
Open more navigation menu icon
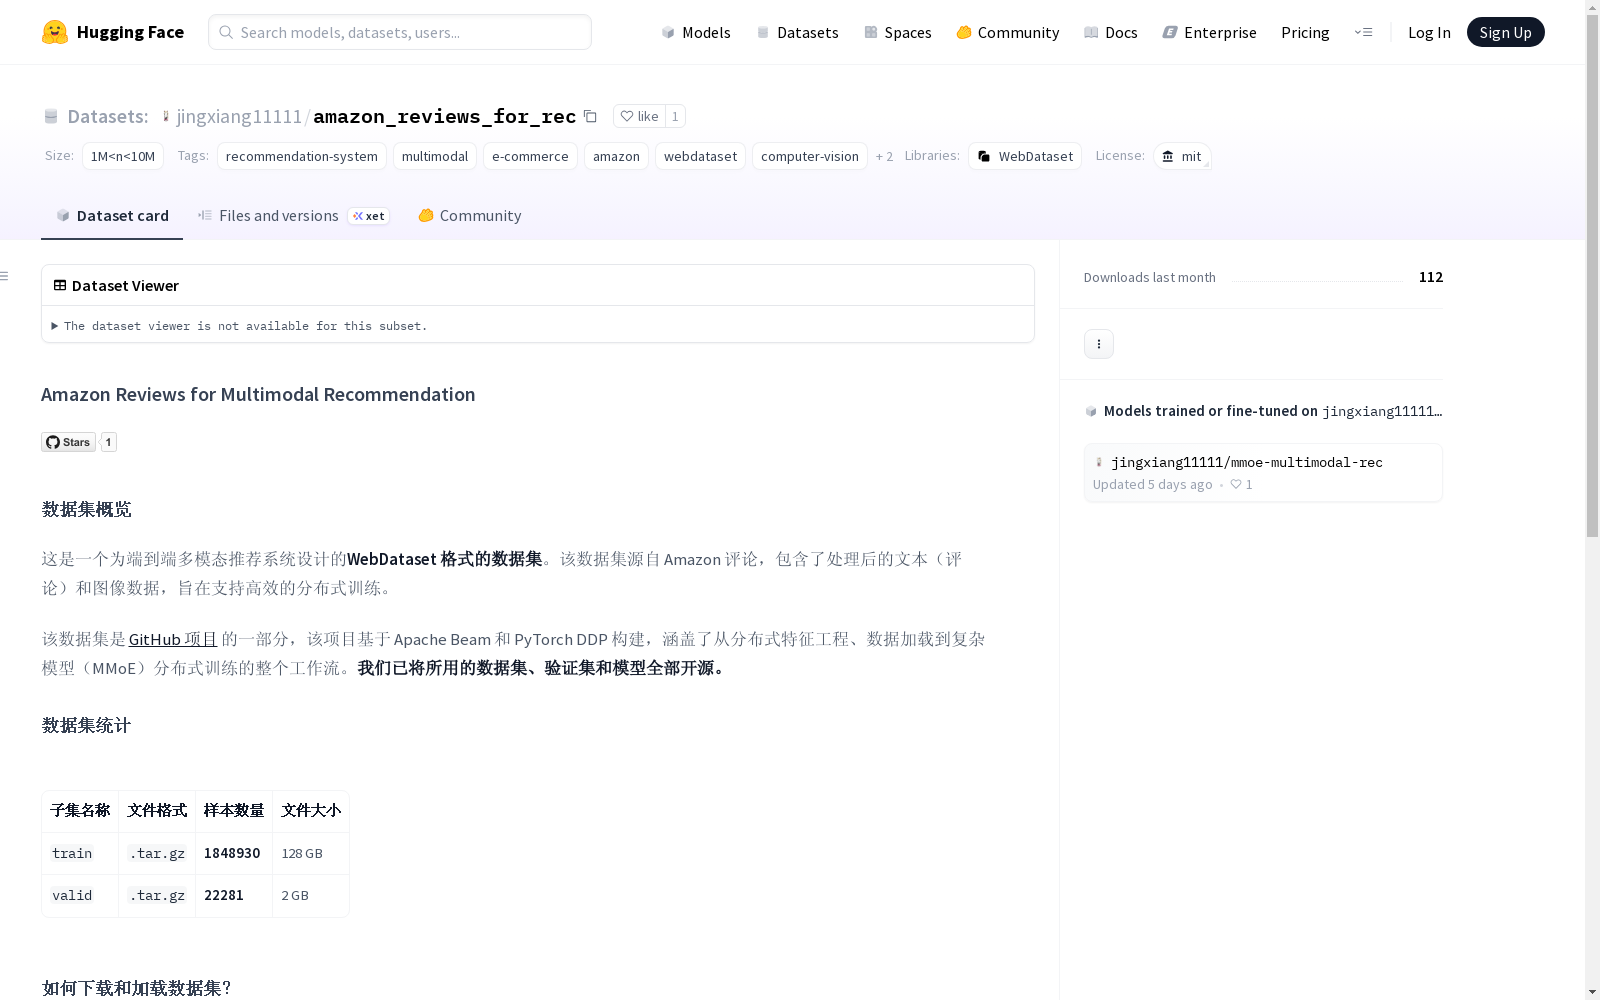pos(1363,32)
